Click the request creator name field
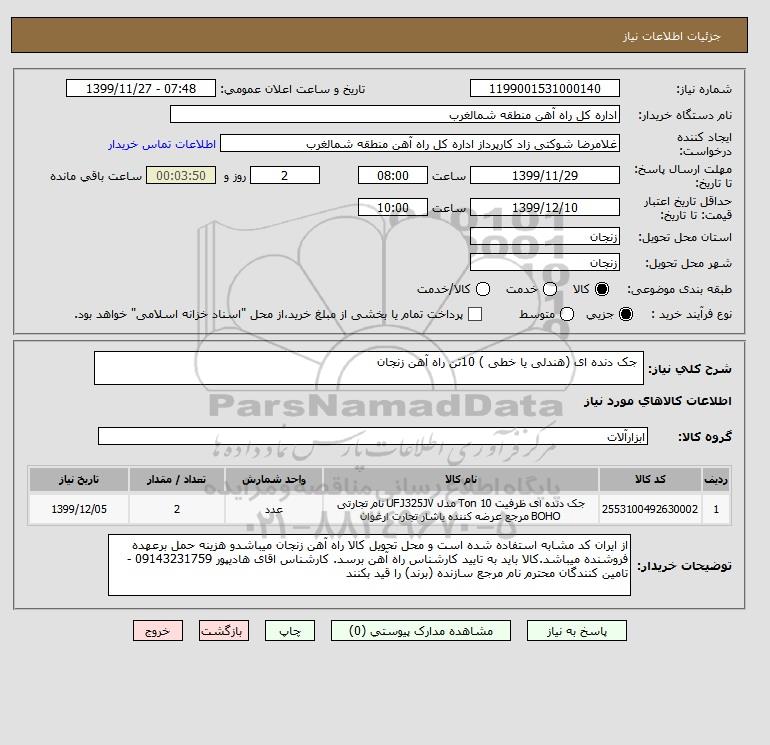The image size is (770, 745). click(x=420, y=144)
